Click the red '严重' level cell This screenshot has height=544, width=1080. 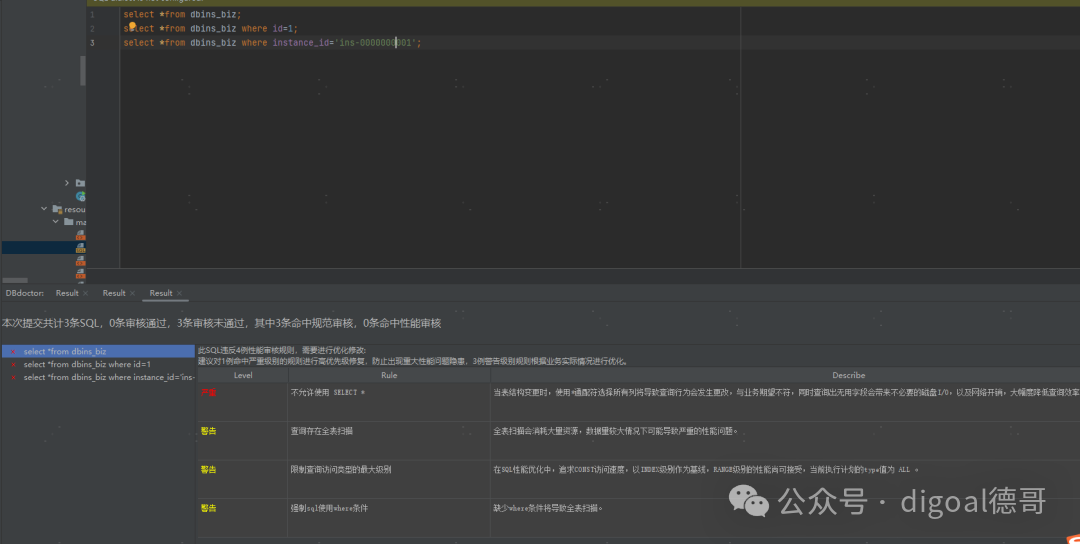(242, 402)
